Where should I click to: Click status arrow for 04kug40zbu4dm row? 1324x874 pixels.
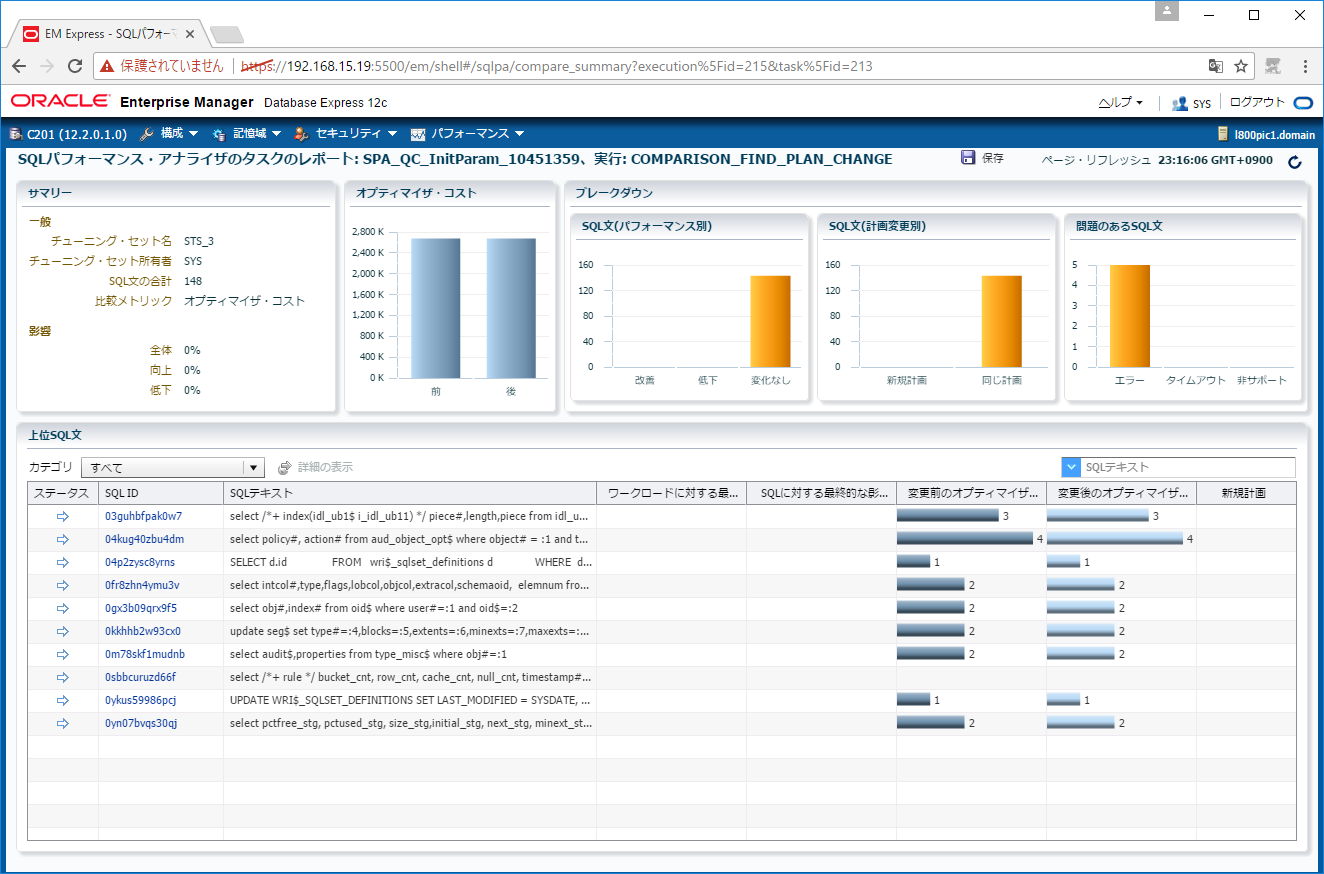(x=63, y=539)
